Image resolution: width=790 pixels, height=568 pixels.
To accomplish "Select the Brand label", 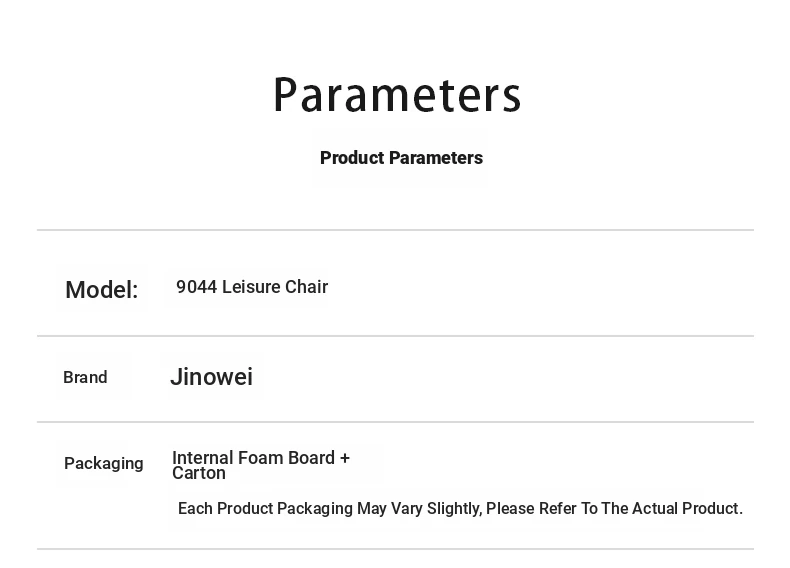I will tap(85, 377).
